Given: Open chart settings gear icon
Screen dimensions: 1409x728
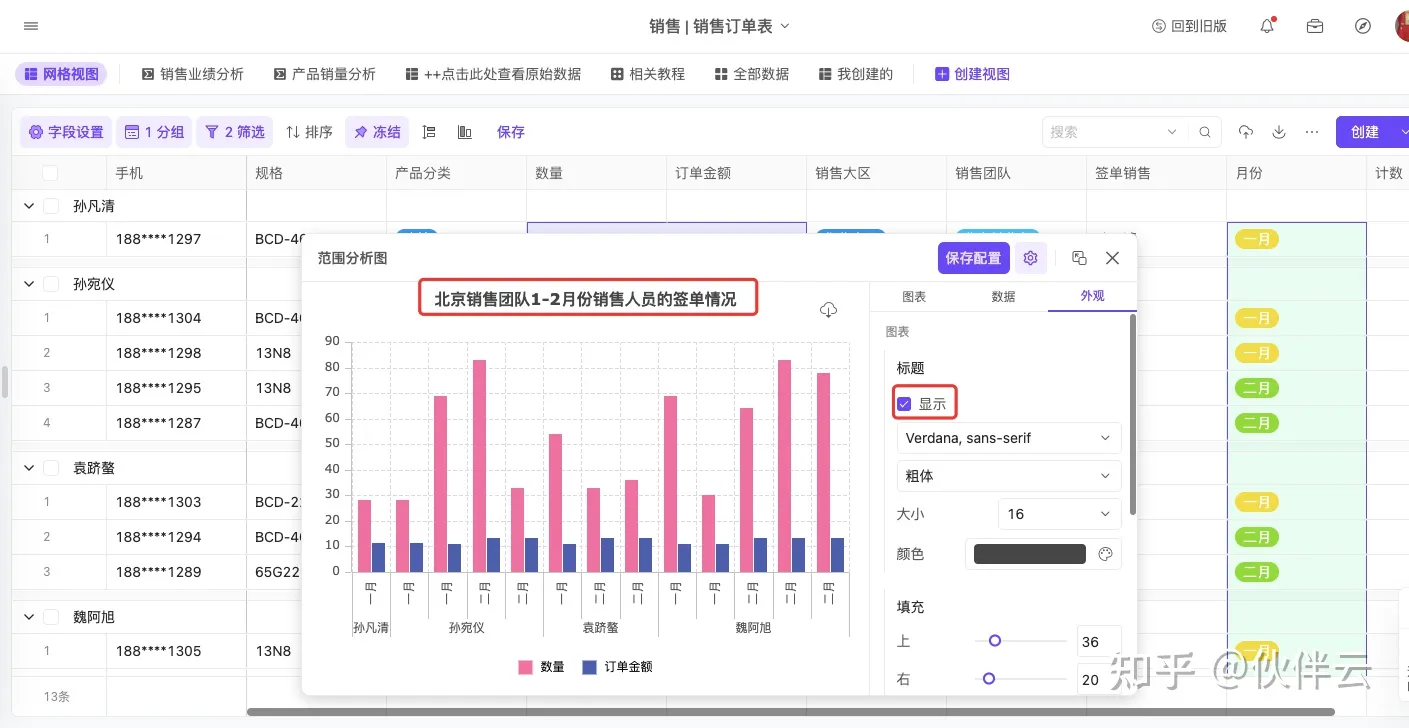Looking at the screenshot, I should point(1030,258).
